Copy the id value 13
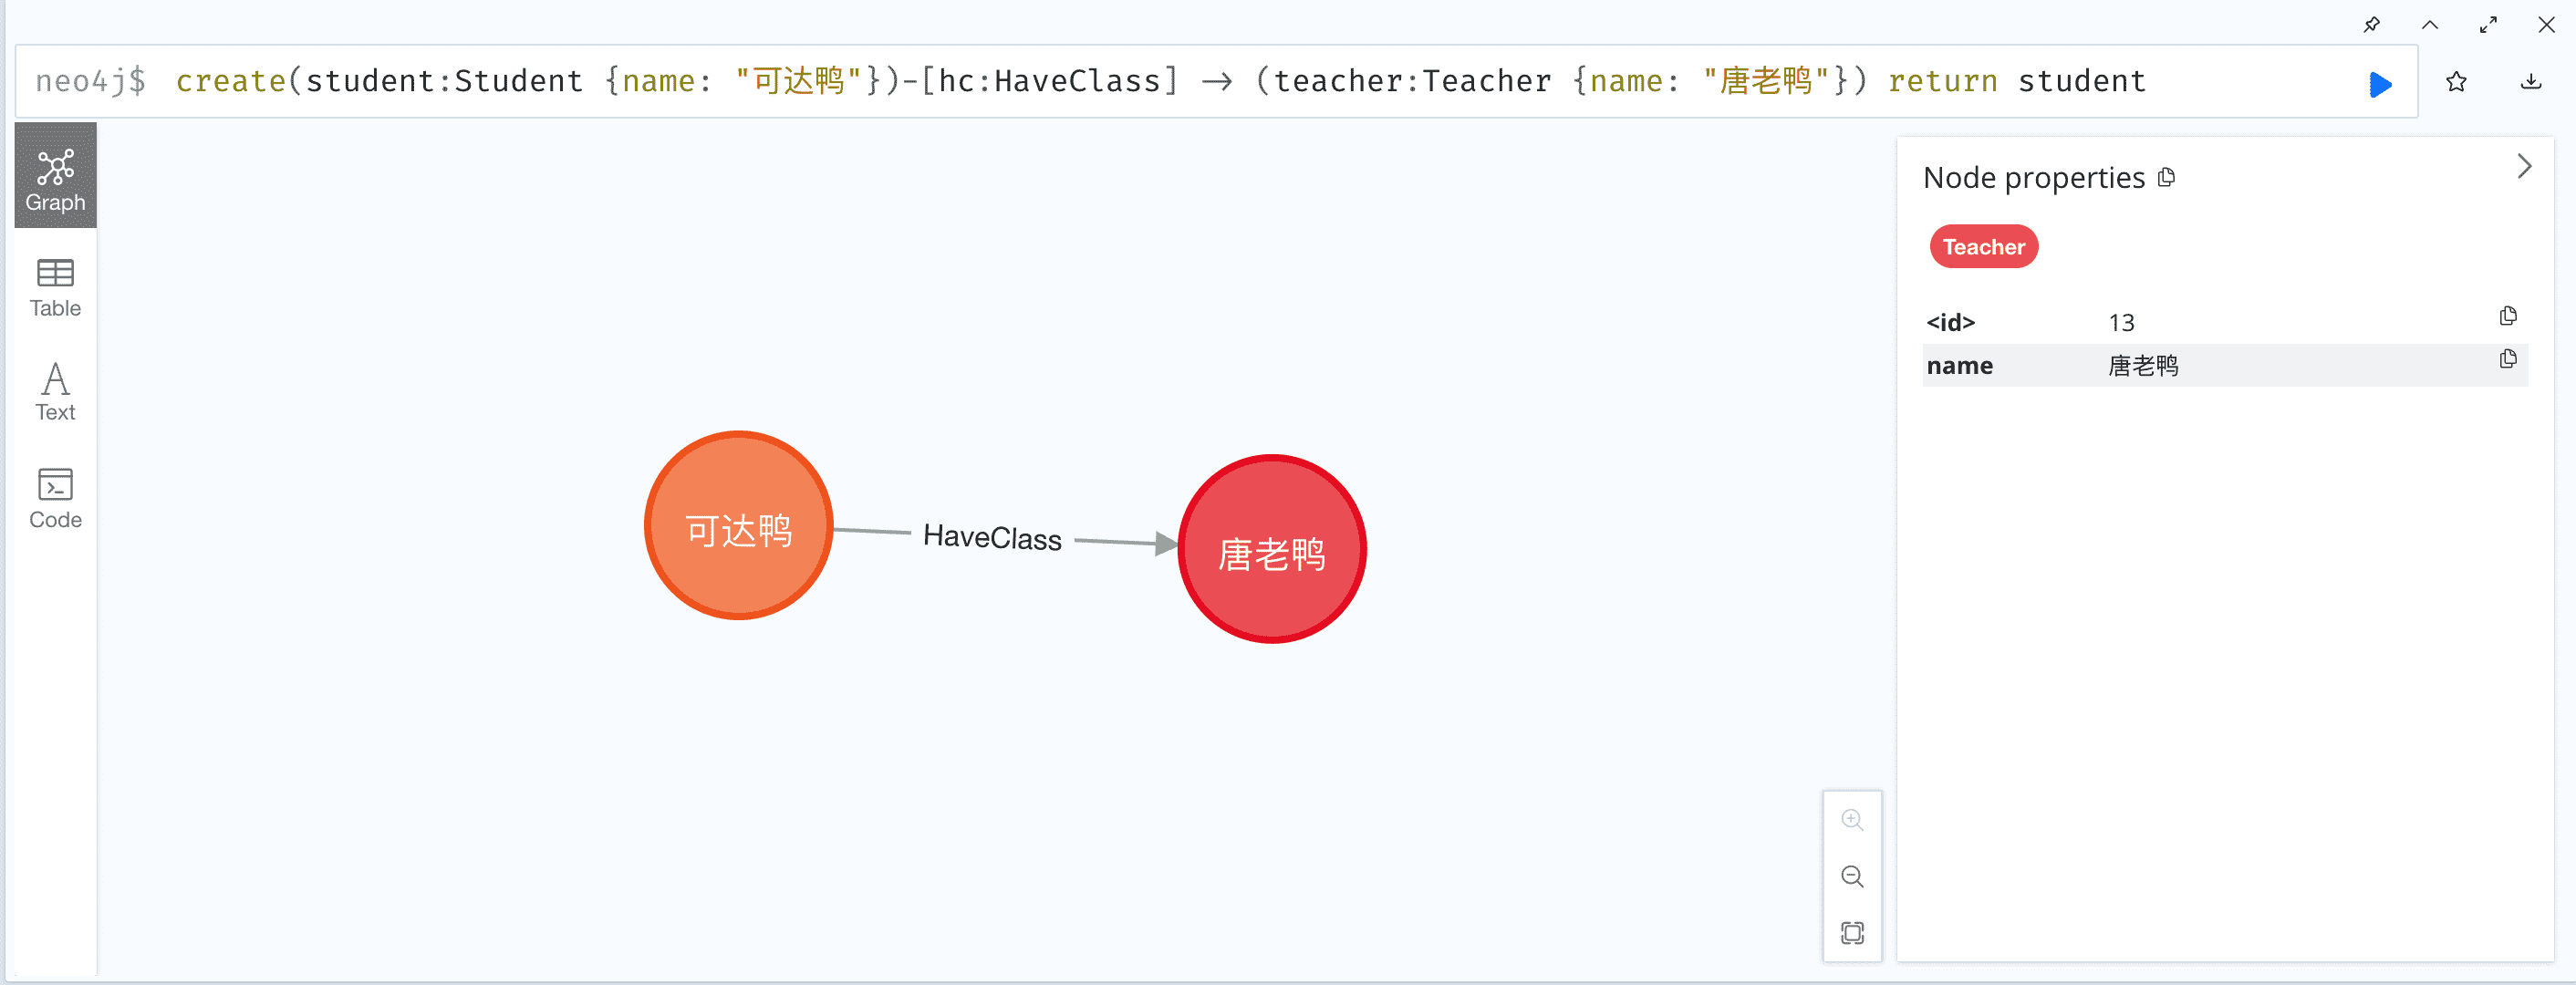The width and height of the screenshot is (2576, 985). (2507, 317)
